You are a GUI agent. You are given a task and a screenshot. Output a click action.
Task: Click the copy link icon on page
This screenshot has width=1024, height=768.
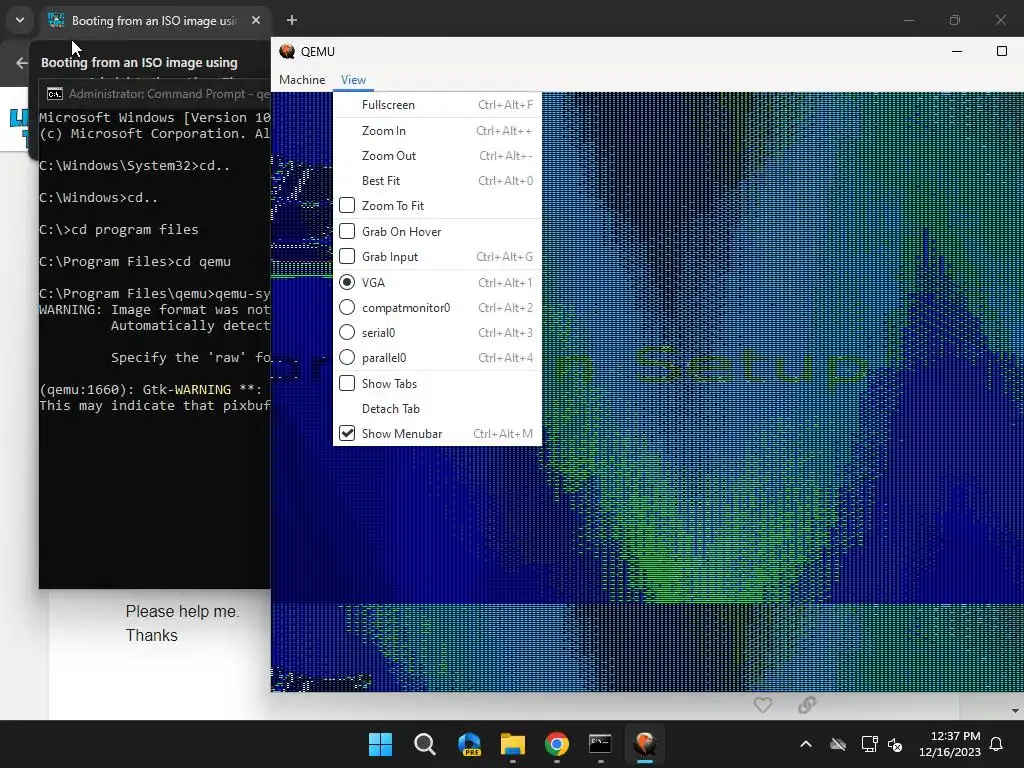[x=807, y=705]
